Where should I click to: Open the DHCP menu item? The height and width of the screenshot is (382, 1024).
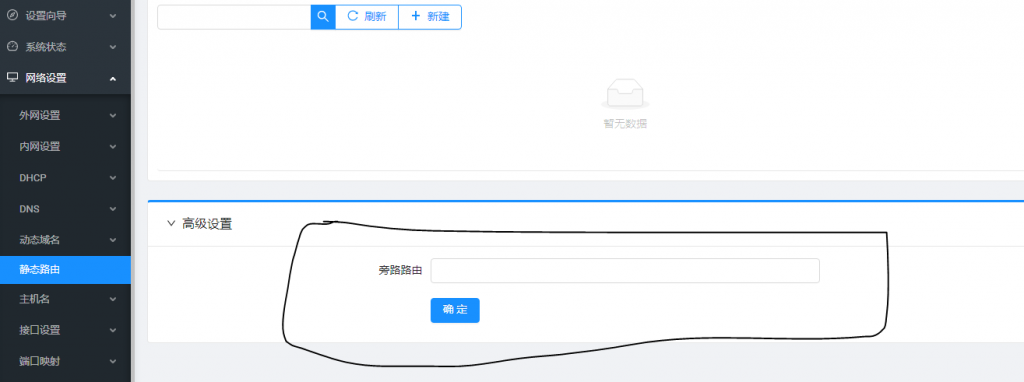(65, 178)
